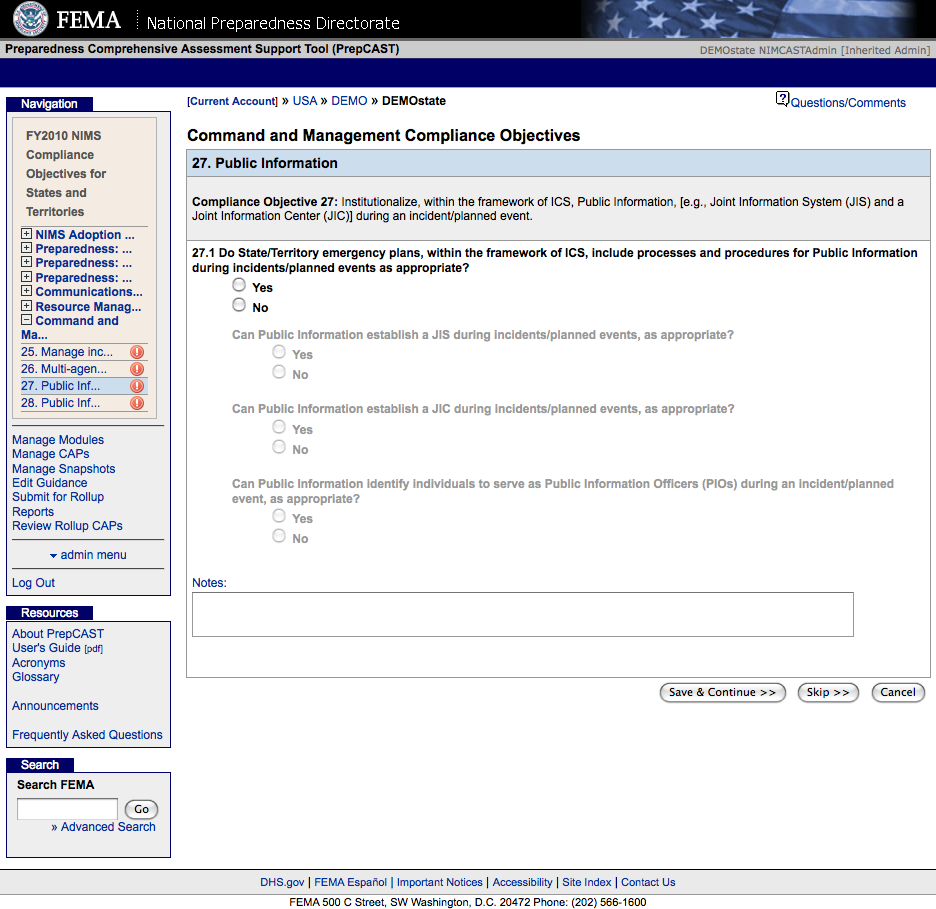Image resolution: width=936 pixels, height=909 pixels.
Task: Collapse the Command and Management section
Action: pos(27,321)
